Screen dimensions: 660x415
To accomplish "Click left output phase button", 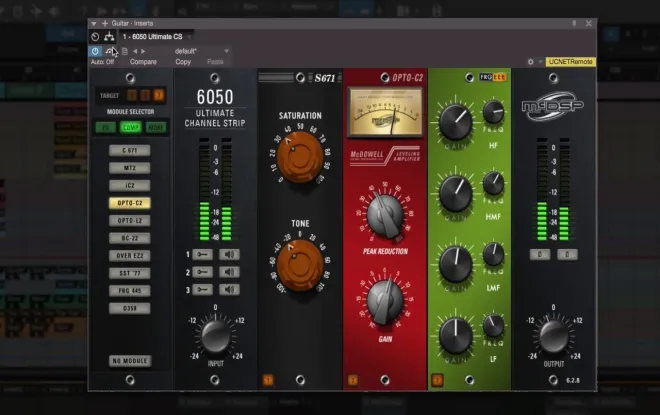I will [x=540, y=254].
